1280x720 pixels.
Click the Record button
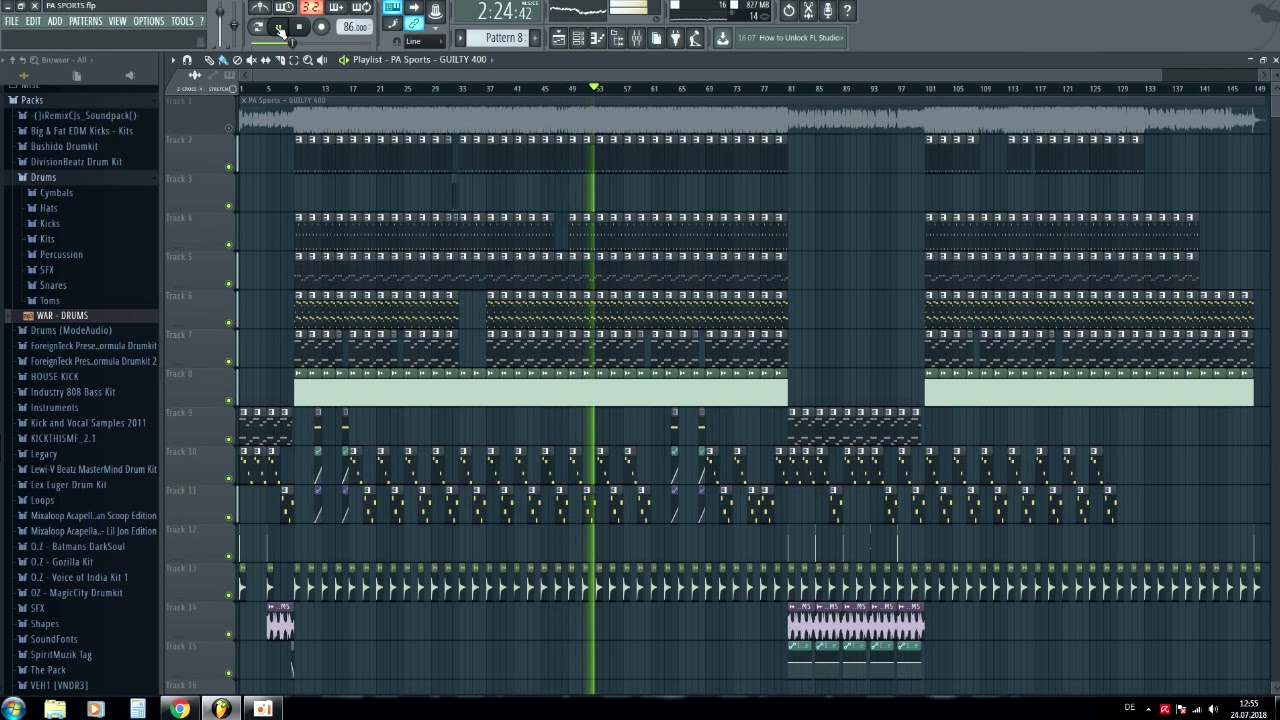coord(321,27)
